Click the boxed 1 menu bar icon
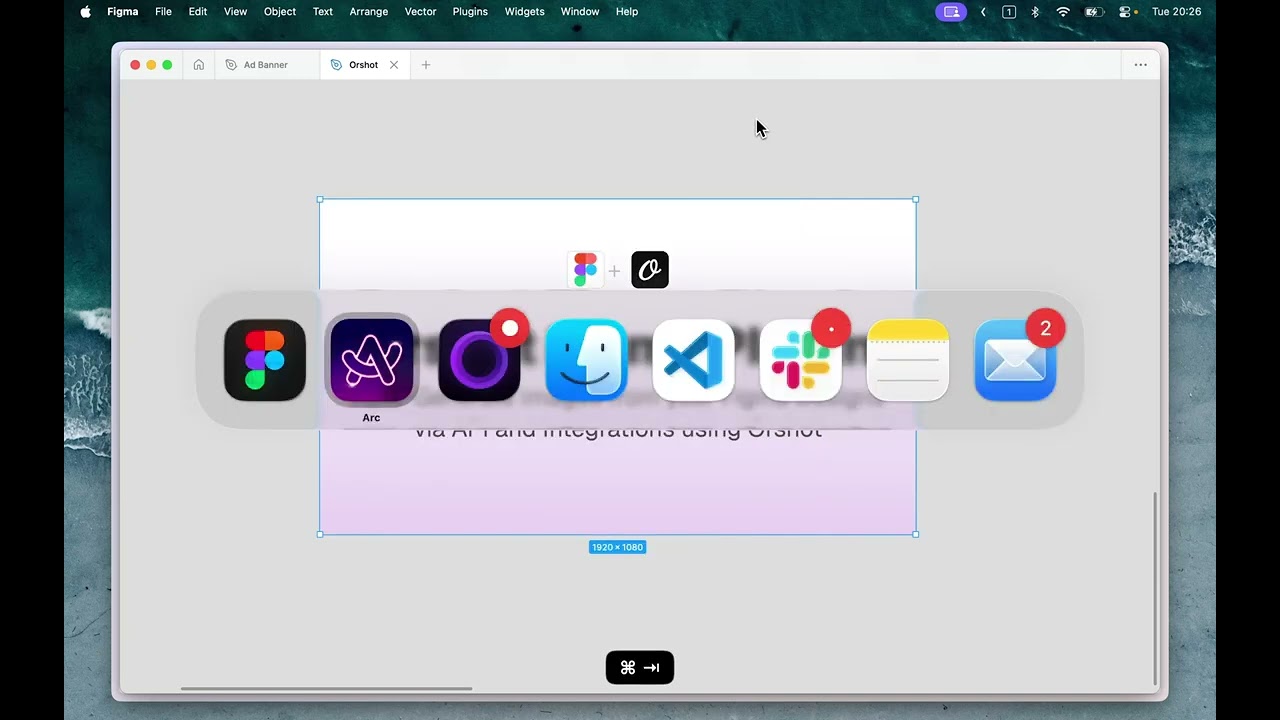This screenshot has width=1280, height=720. (x=1009, y=12)
